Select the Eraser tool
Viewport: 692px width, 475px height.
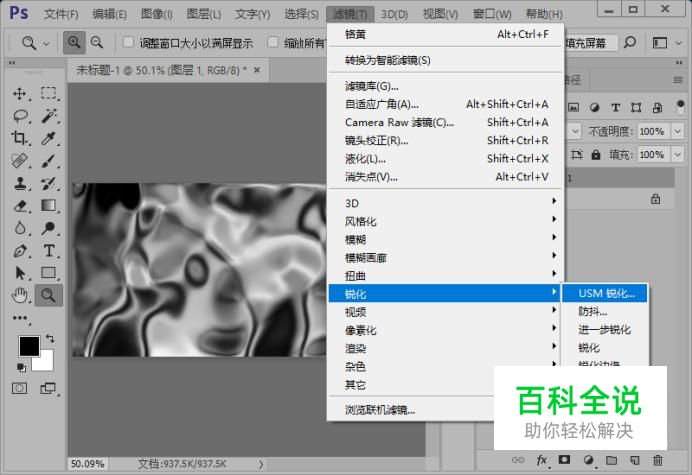click(19, 206)
